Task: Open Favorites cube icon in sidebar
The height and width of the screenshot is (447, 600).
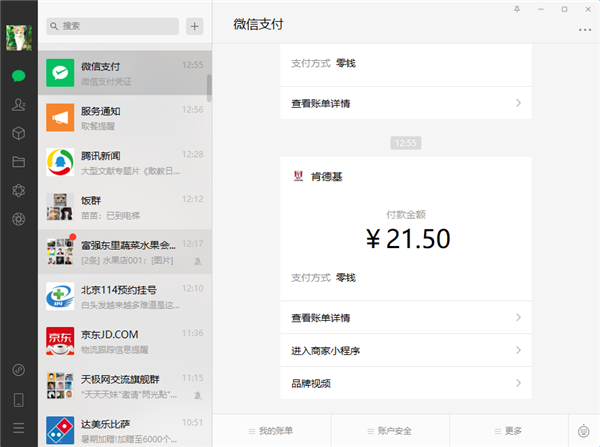Action: point(18,133)
